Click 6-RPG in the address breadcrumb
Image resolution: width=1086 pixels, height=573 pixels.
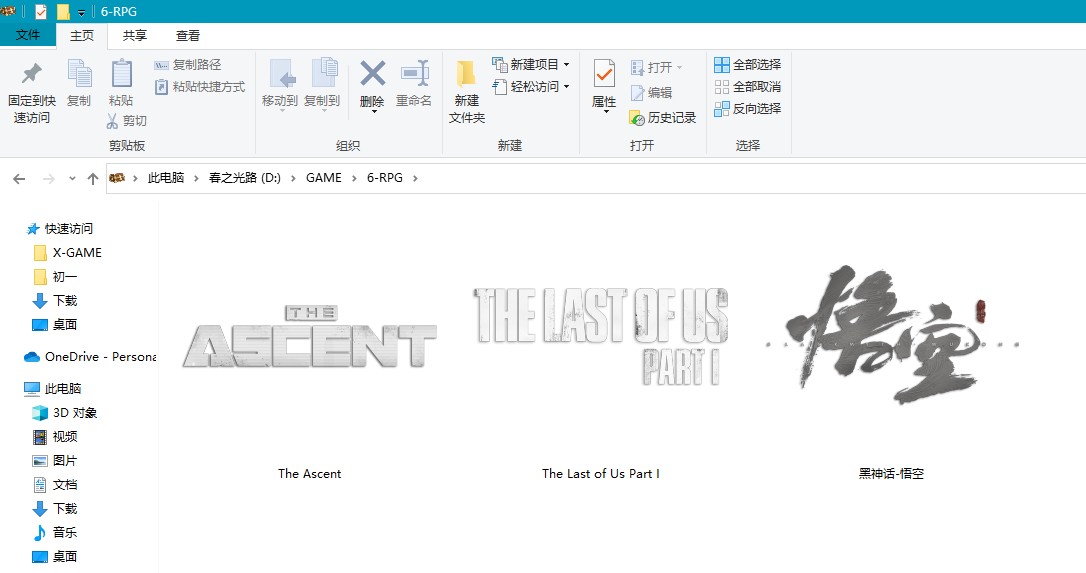[384, 178]
